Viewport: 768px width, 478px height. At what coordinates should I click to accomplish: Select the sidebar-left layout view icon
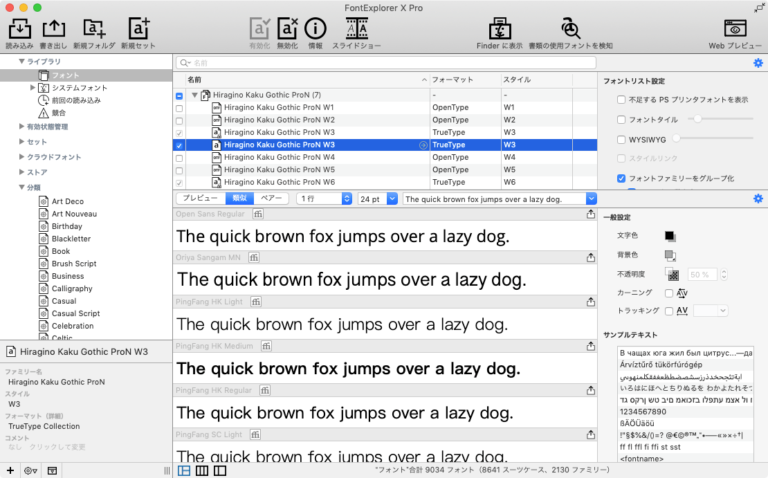click(x=220, y=471)
